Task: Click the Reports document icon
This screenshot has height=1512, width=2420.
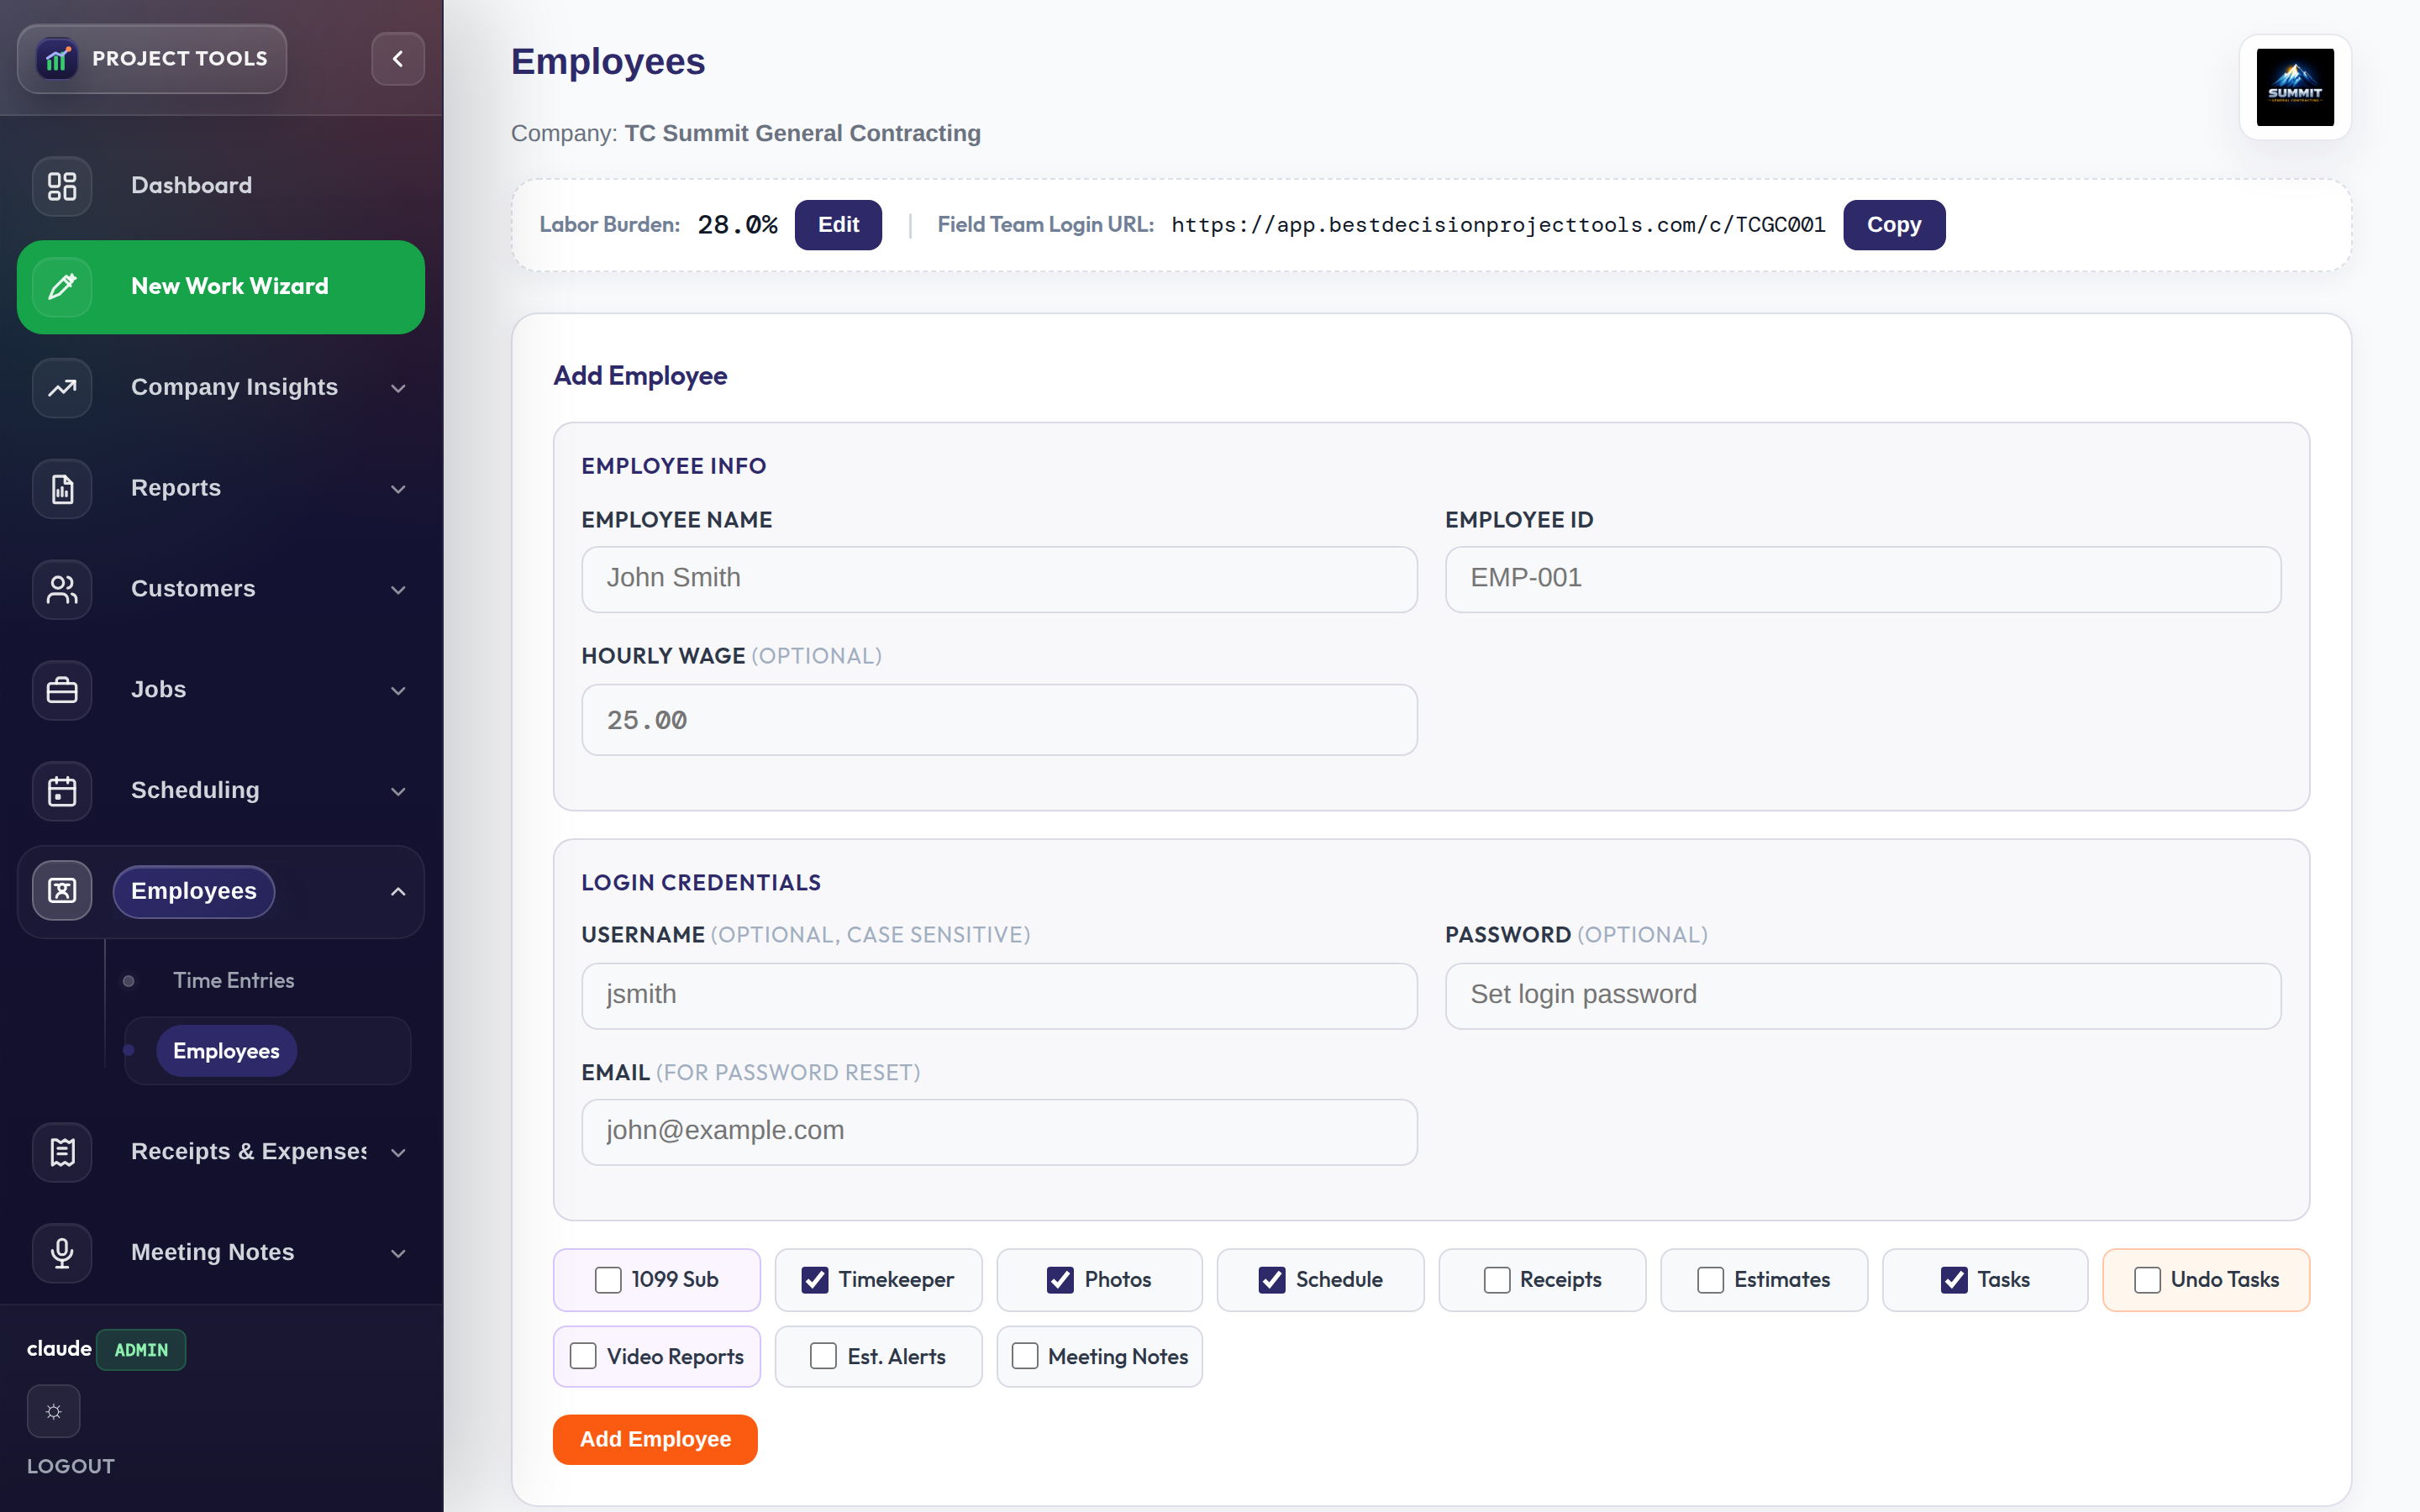Action: point(62,489)
